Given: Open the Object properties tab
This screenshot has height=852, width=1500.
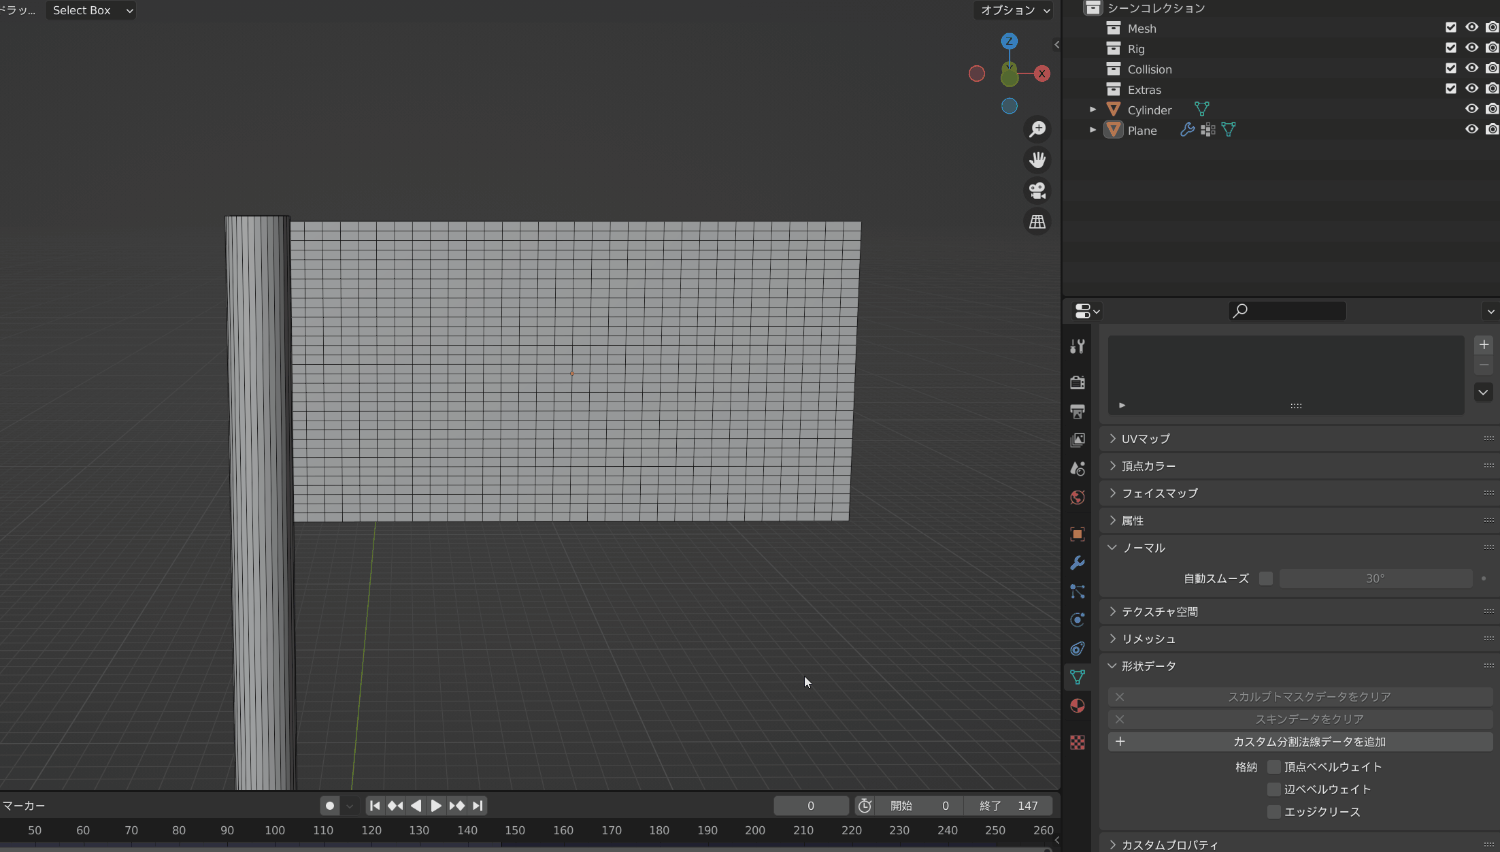Looking at the screenshot, I should [x=1077, y=534].
